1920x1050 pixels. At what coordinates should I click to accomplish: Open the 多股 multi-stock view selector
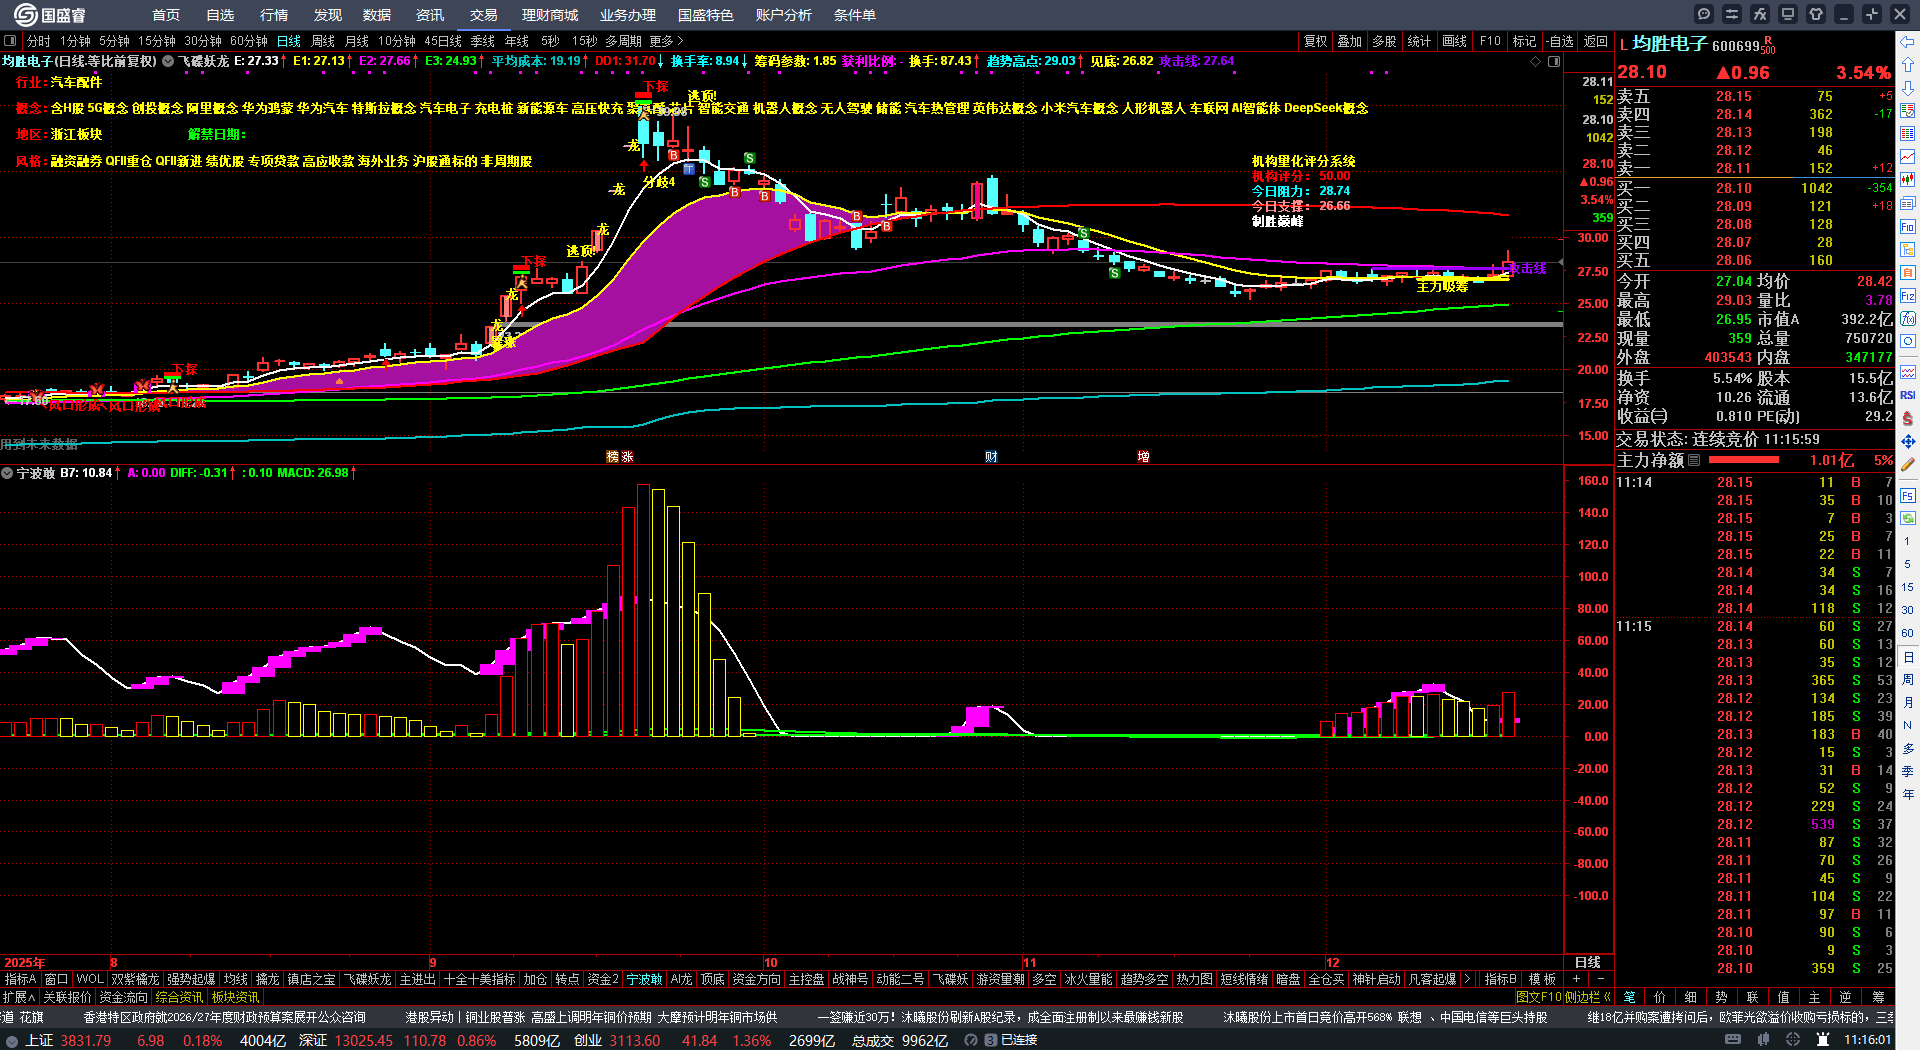click(x=1384, y=41)
